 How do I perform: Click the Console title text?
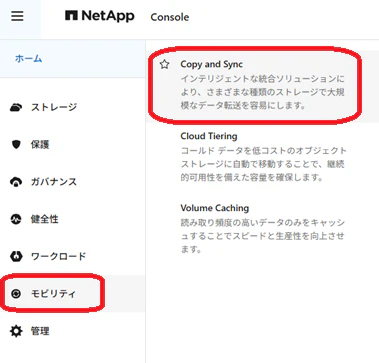click(170, 17)
